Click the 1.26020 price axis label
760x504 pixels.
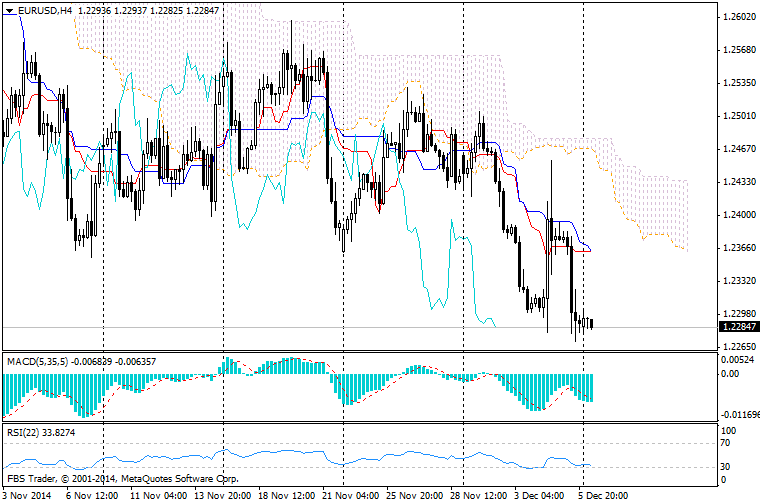[739, 17]
